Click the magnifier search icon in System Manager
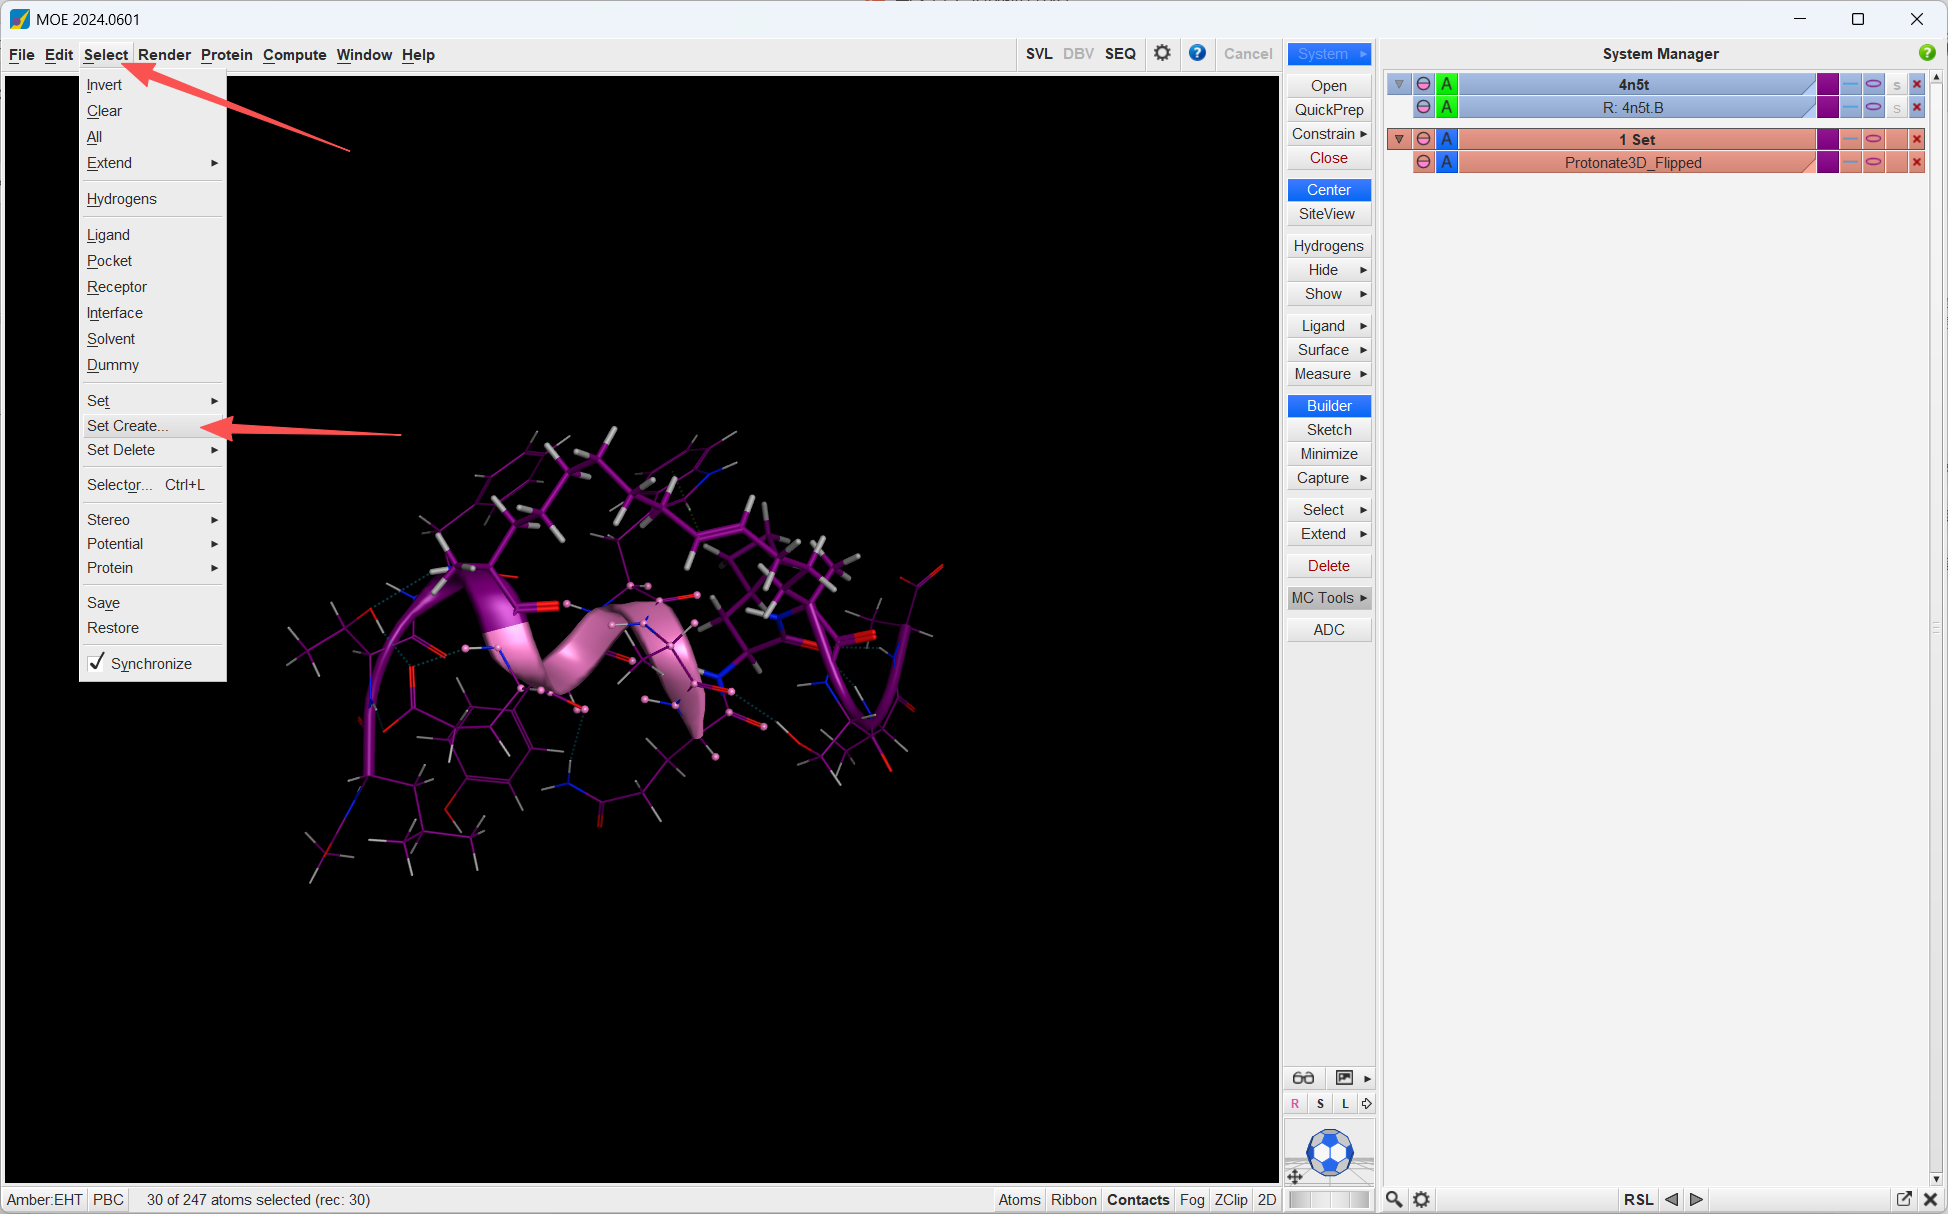 1393,1199
